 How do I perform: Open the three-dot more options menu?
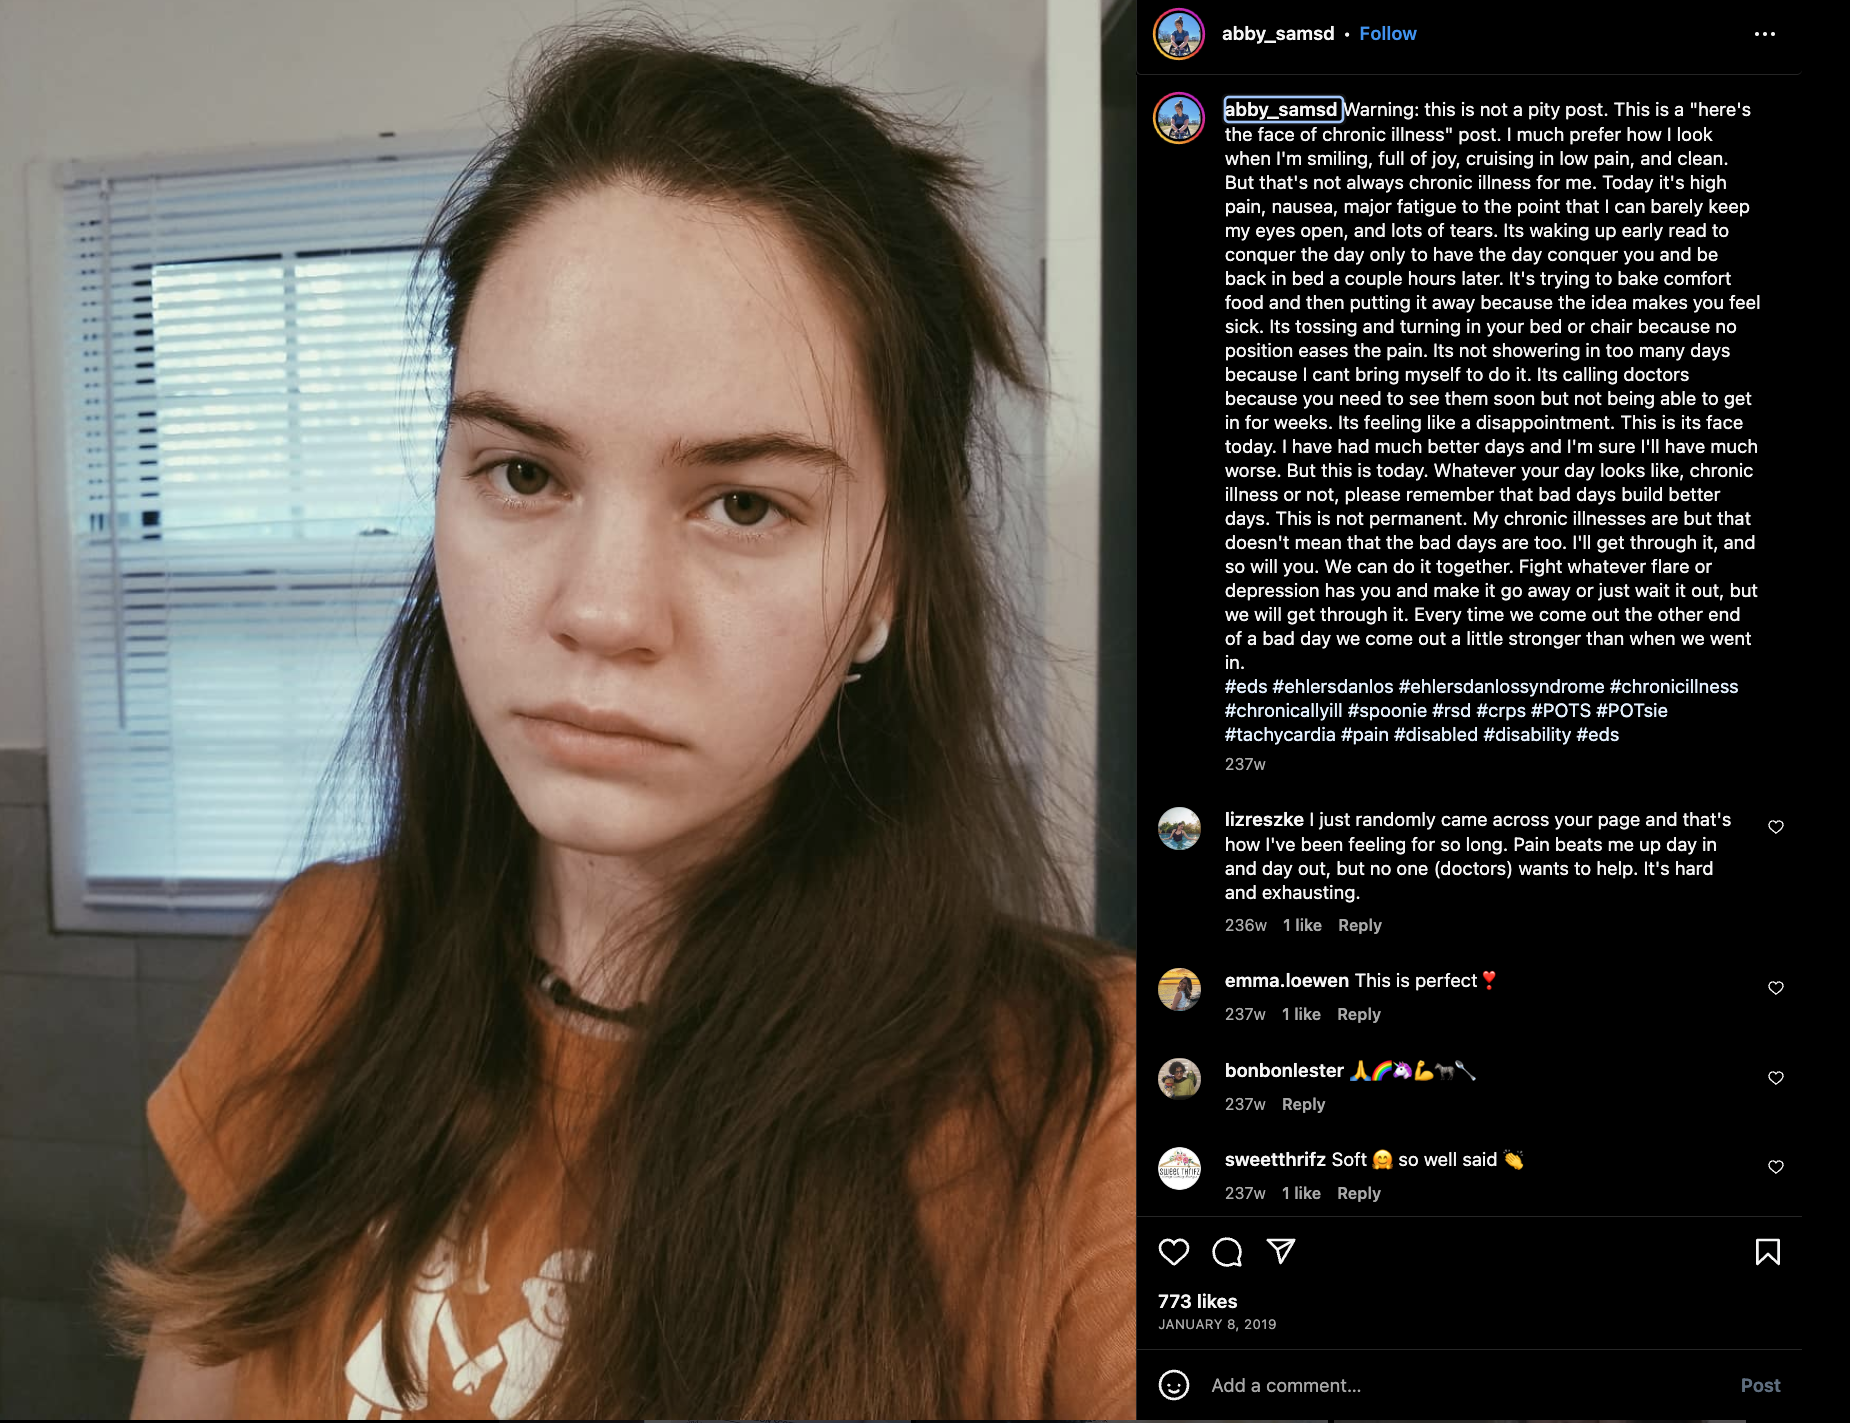point(1765,34)
